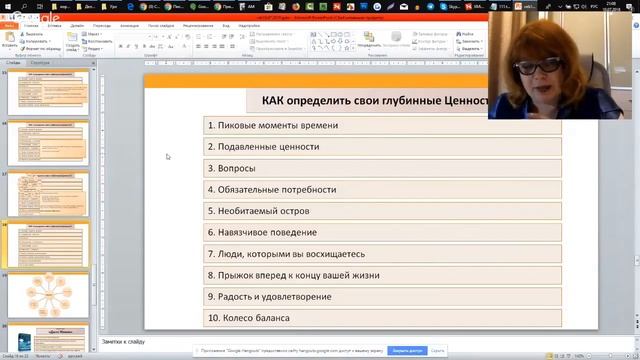Viewport: 640px width, 360px height.
Task: Toggle Strikethrough formatting
Action: pos(152,47)
